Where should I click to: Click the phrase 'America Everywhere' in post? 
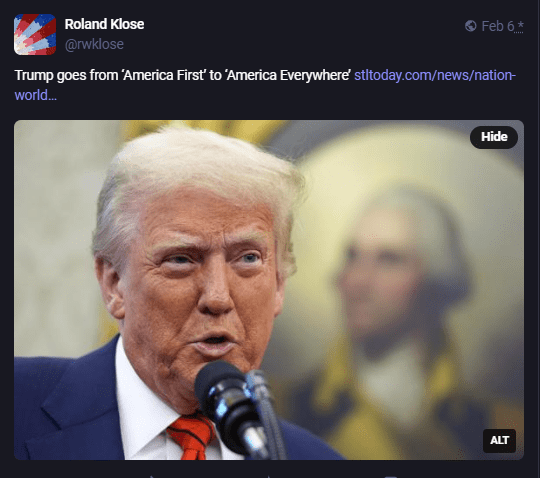[x=289, y=75]
